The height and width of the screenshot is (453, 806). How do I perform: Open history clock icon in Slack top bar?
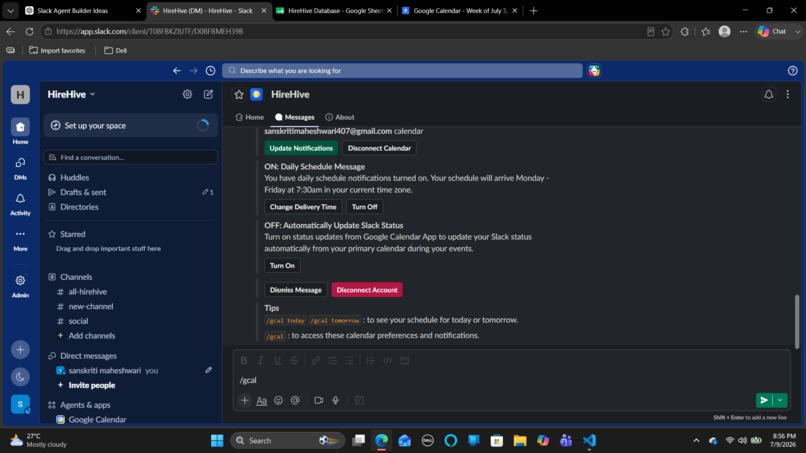210,70
